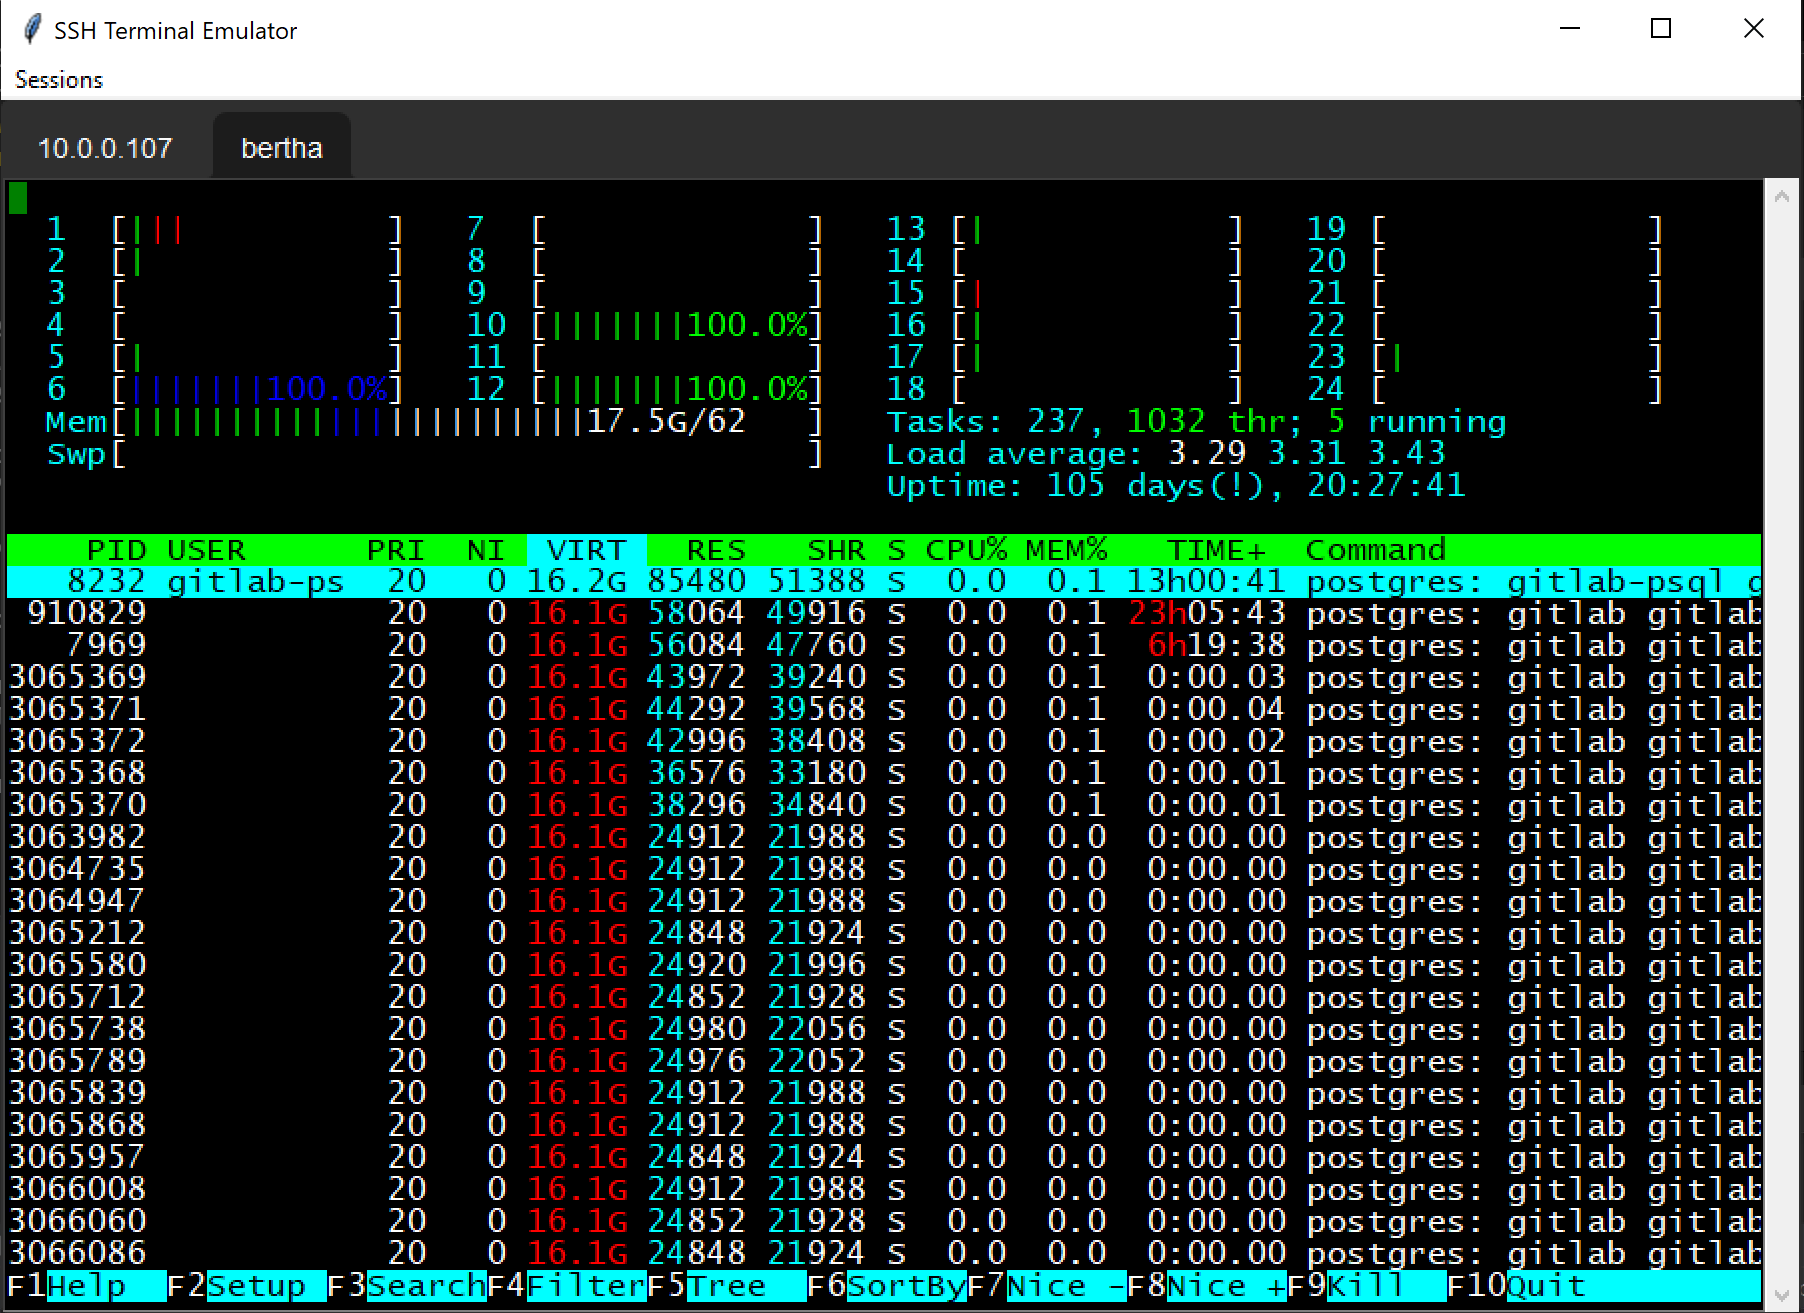Sort by the RES column header
The image size is (1804, 1313).
coord(716,550)
